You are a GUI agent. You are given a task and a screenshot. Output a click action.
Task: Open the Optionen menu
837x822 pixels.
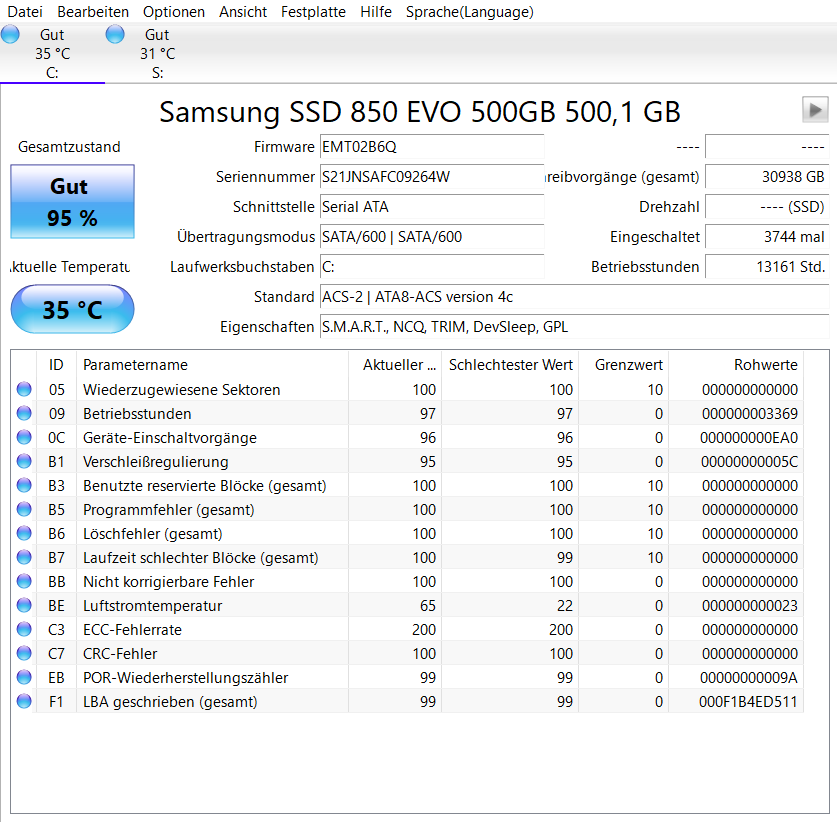click(173, 12)
